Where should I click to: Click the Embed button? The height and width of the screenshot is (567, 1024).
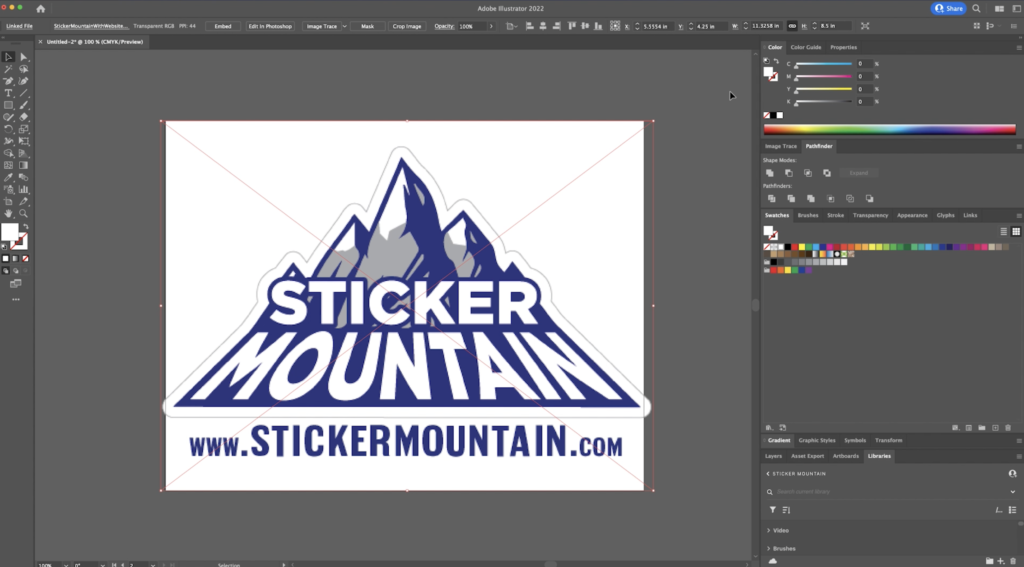click(223, 26)
